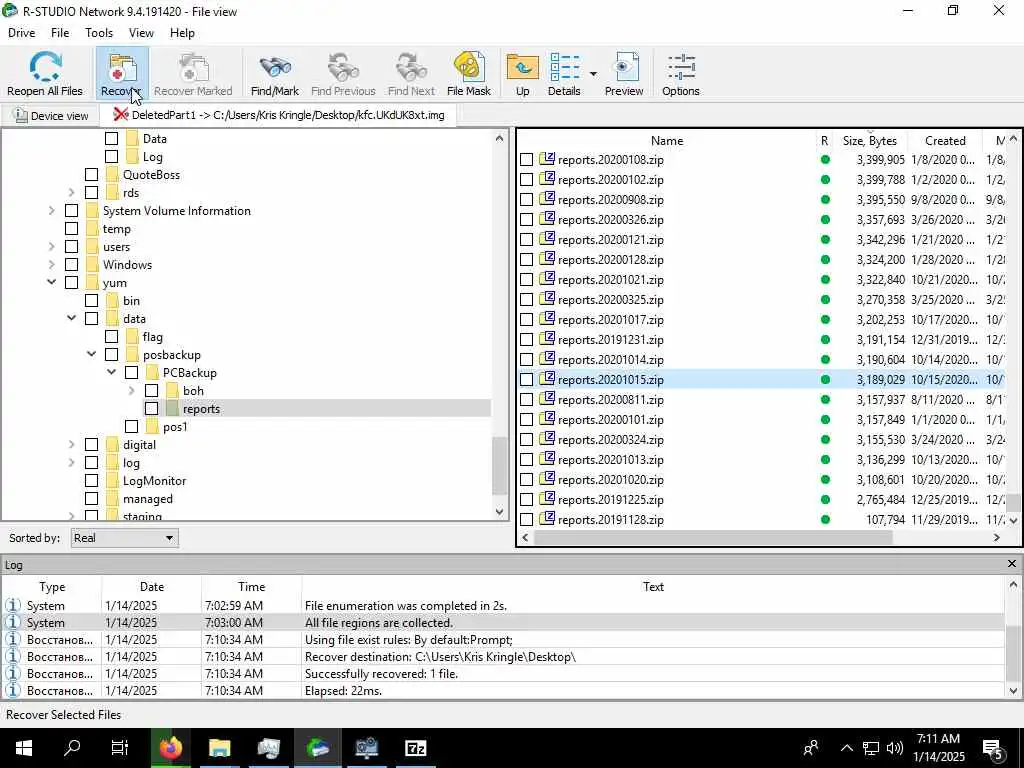Click the info icon of 7:02:59 AM log entry
The height and width of the screenshot is (768, 1024).
coord(13,605)
